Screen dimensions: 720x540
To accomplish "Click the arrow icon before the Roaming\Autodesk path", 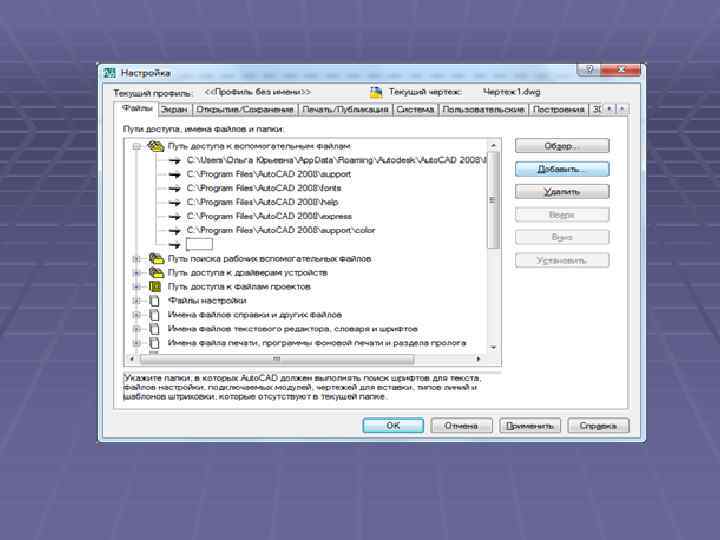I will click(174, 160).
